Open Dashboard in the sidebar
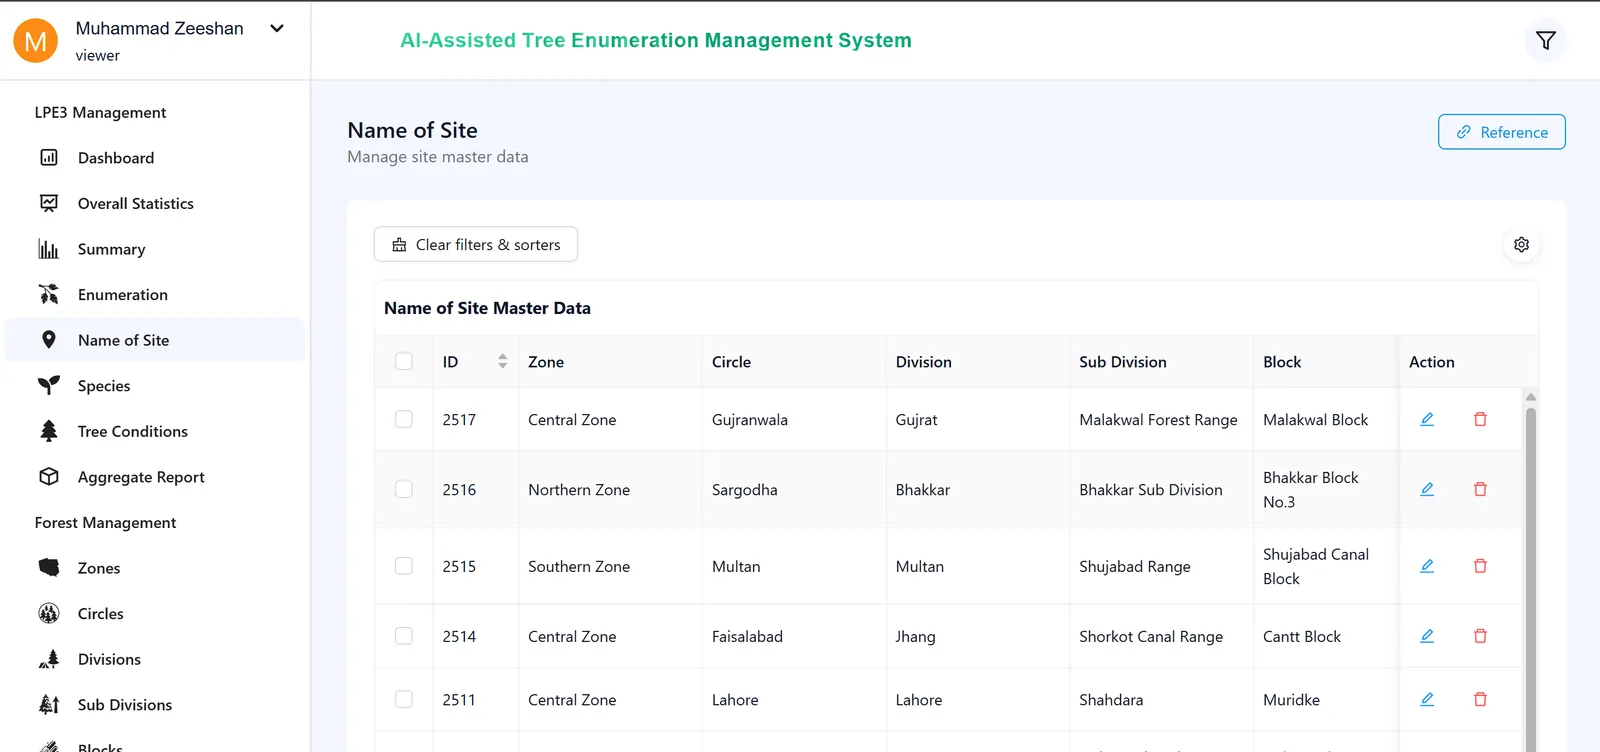1600x752 pixels. click(155, 158)
